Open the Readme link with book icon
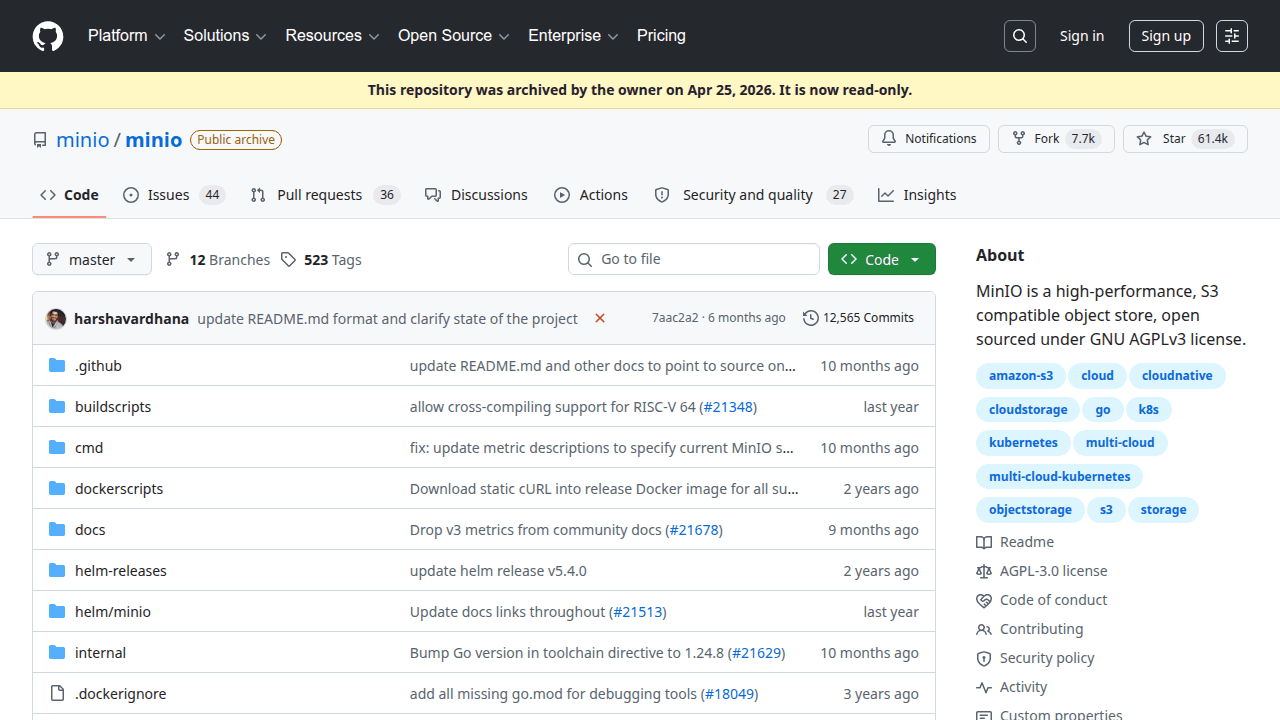Image resolution: width=1280 pixels, height=720 pixels. 1015,542
